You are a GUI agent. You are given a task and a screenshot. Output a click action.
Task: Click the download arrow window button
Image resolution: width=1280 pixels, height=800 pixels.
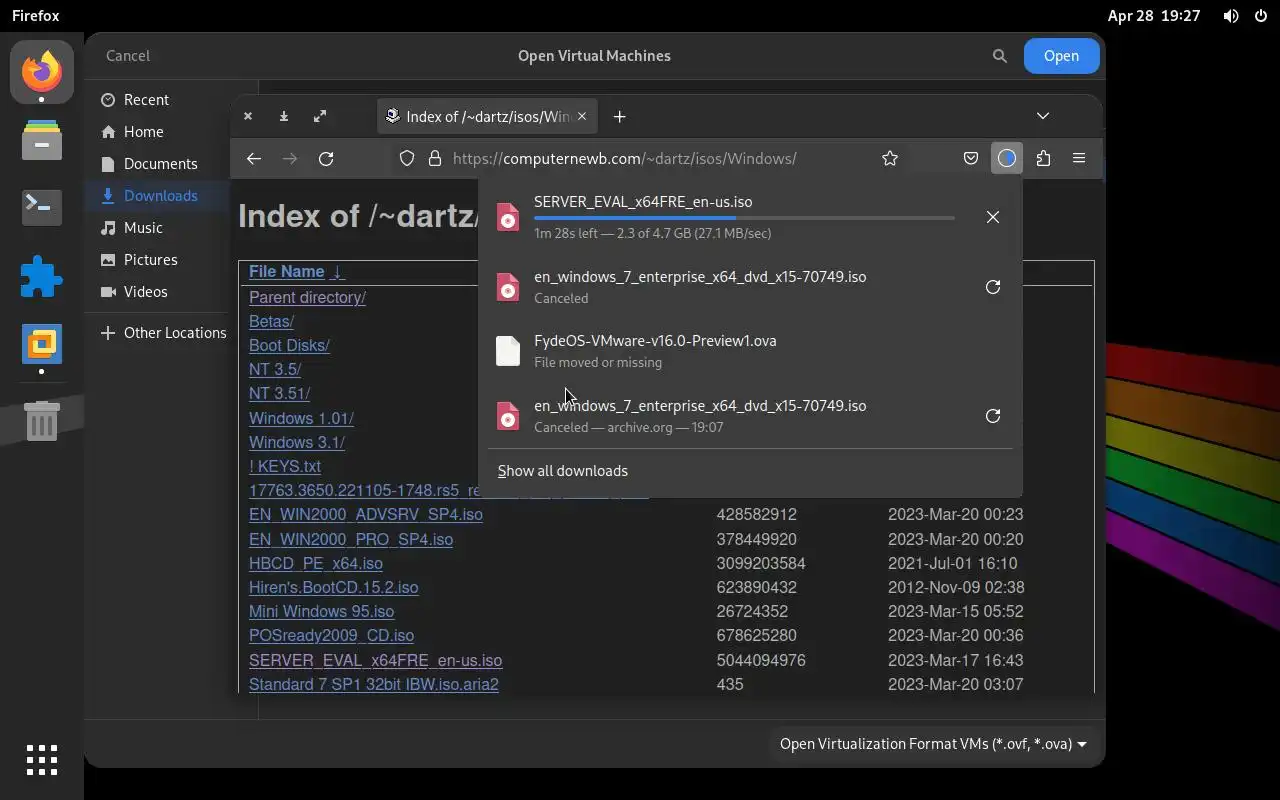pos(284,116)
